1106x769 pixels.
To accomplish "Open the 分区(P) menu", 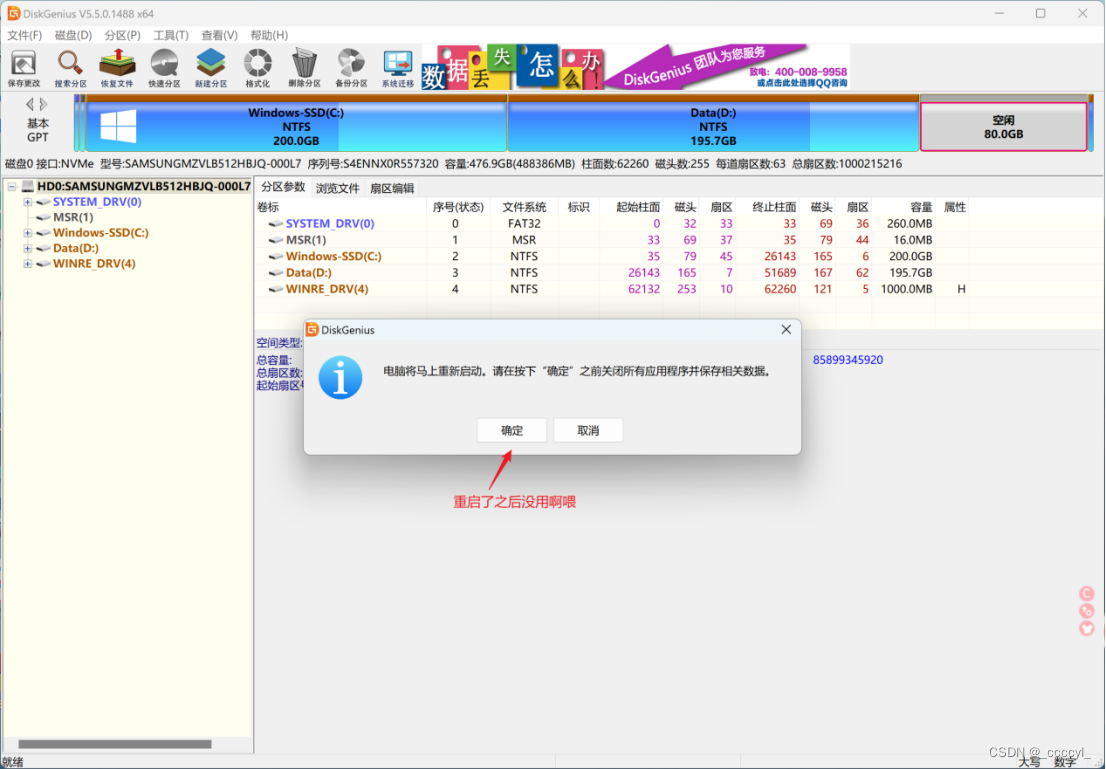I will [122, 35].
